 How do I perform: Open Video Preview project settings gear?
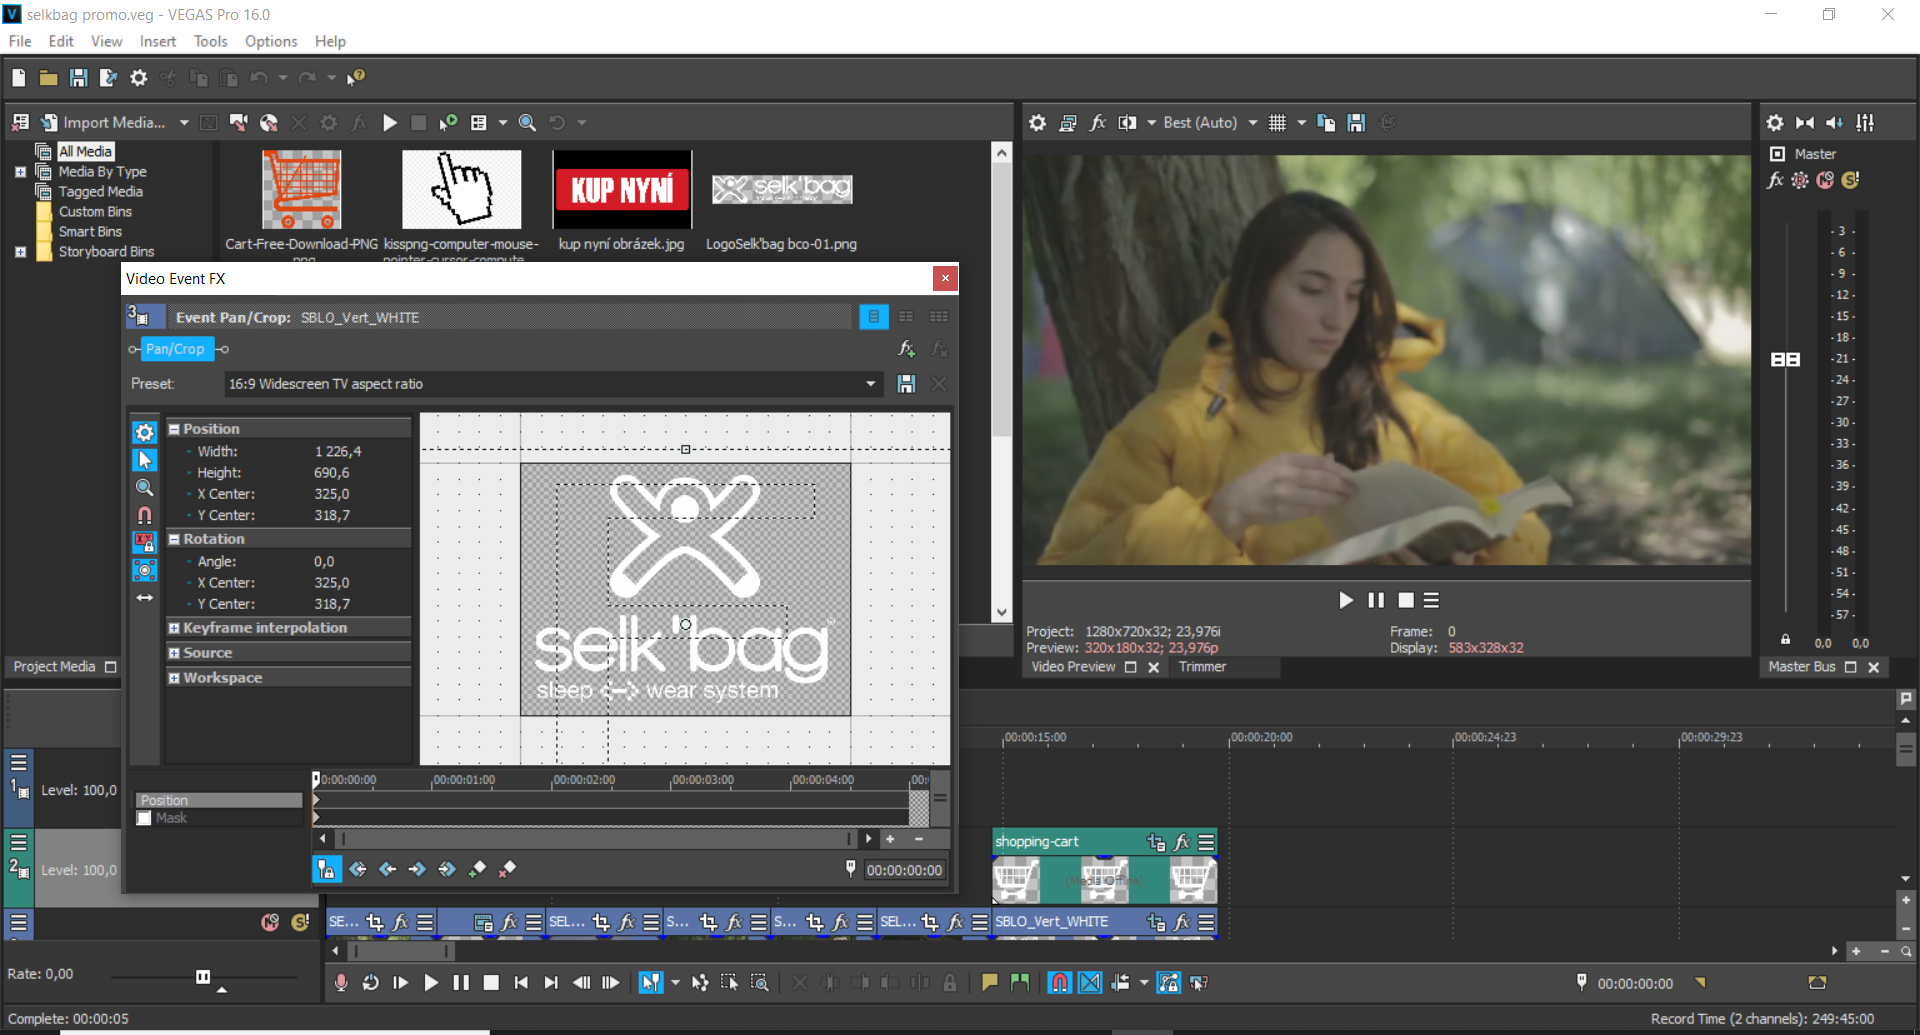tap(1038, 123)
